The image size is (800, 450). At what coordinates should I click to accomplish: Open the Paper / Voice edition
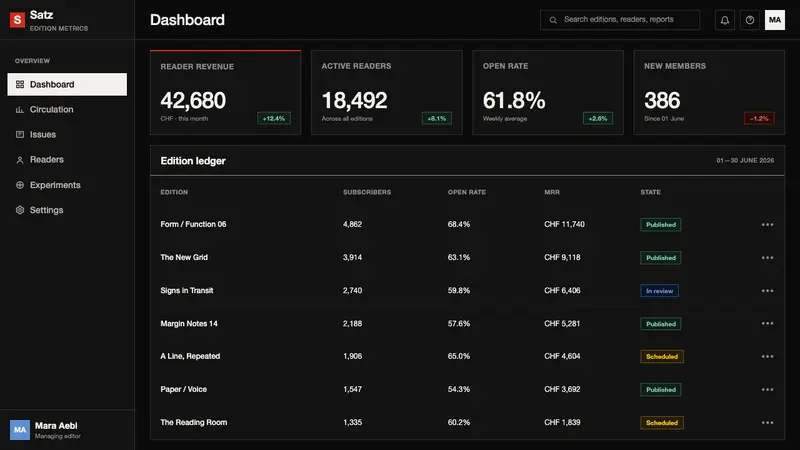click(x=184, y=389)
